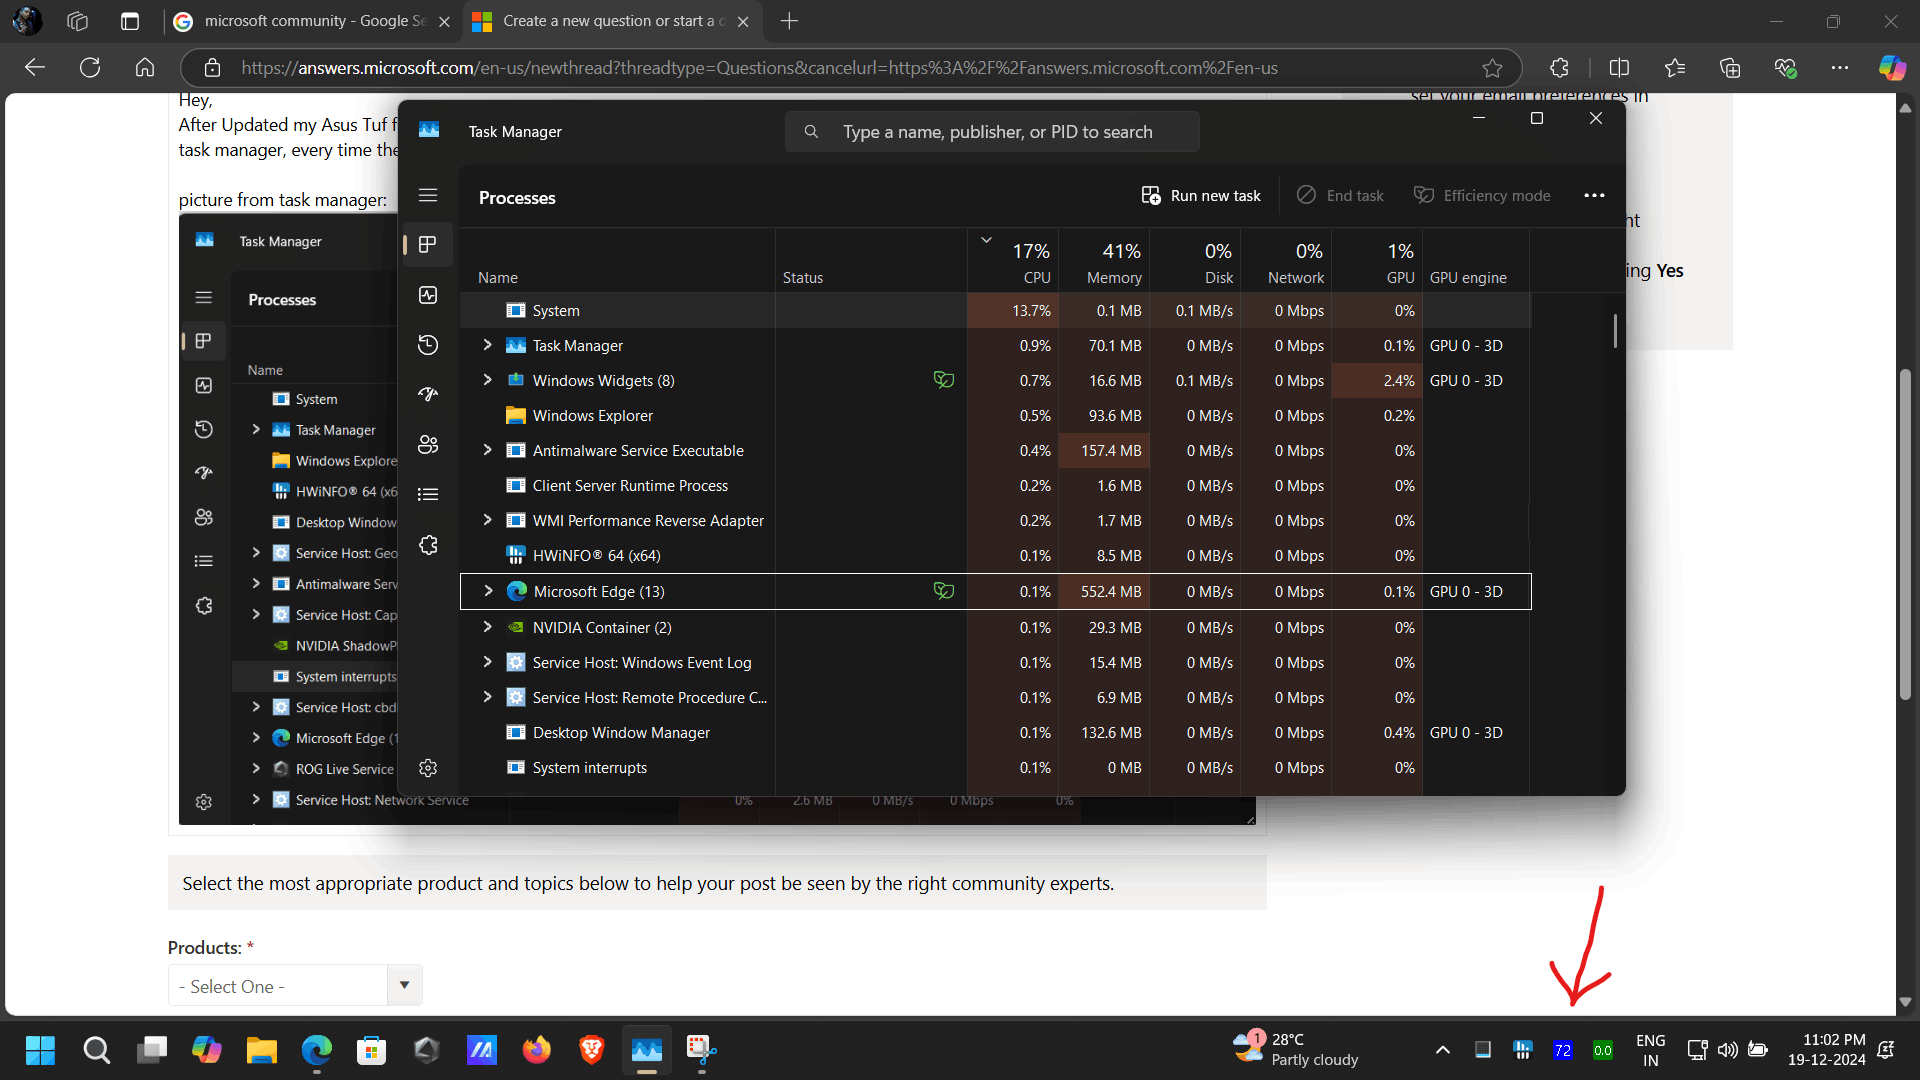Expand the Microsoft Edge (13) process group

[488, 591]
